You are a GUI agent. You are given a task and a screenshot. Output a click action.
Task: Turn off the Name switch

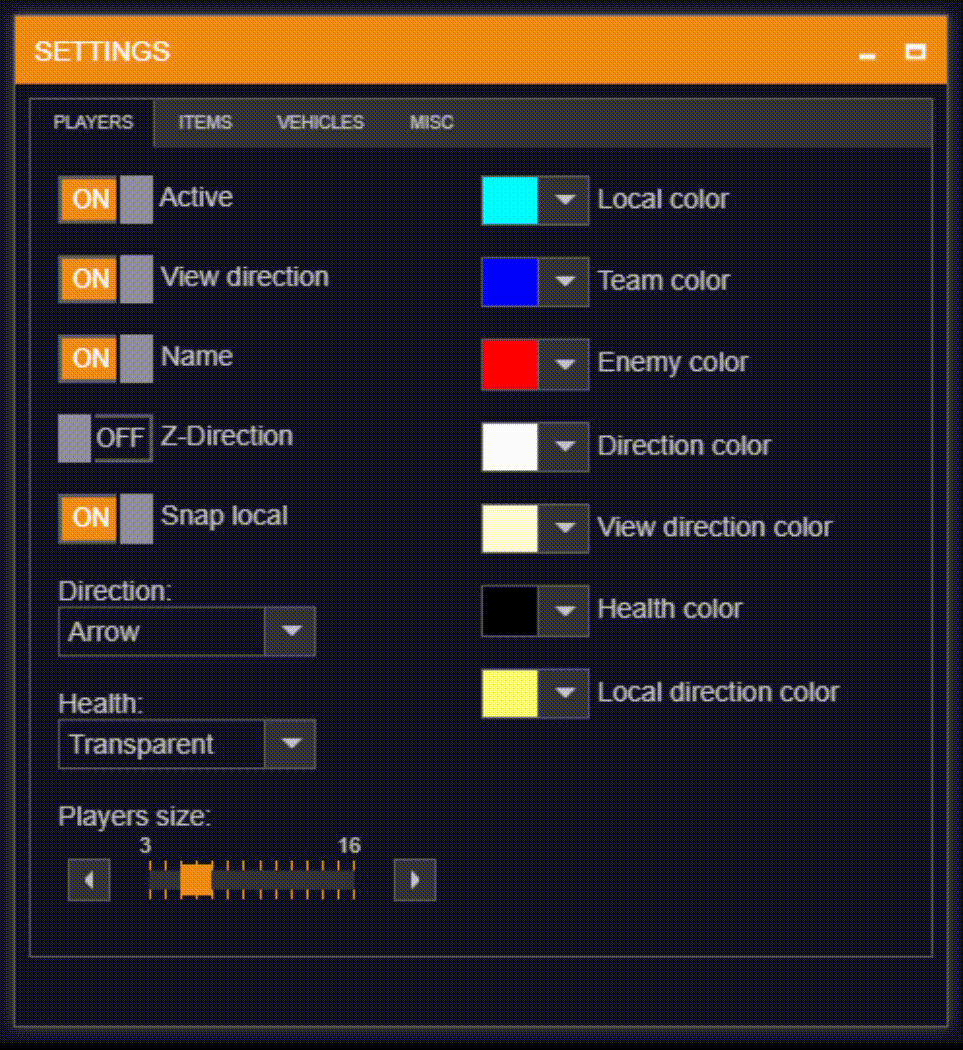click(106, 358)
